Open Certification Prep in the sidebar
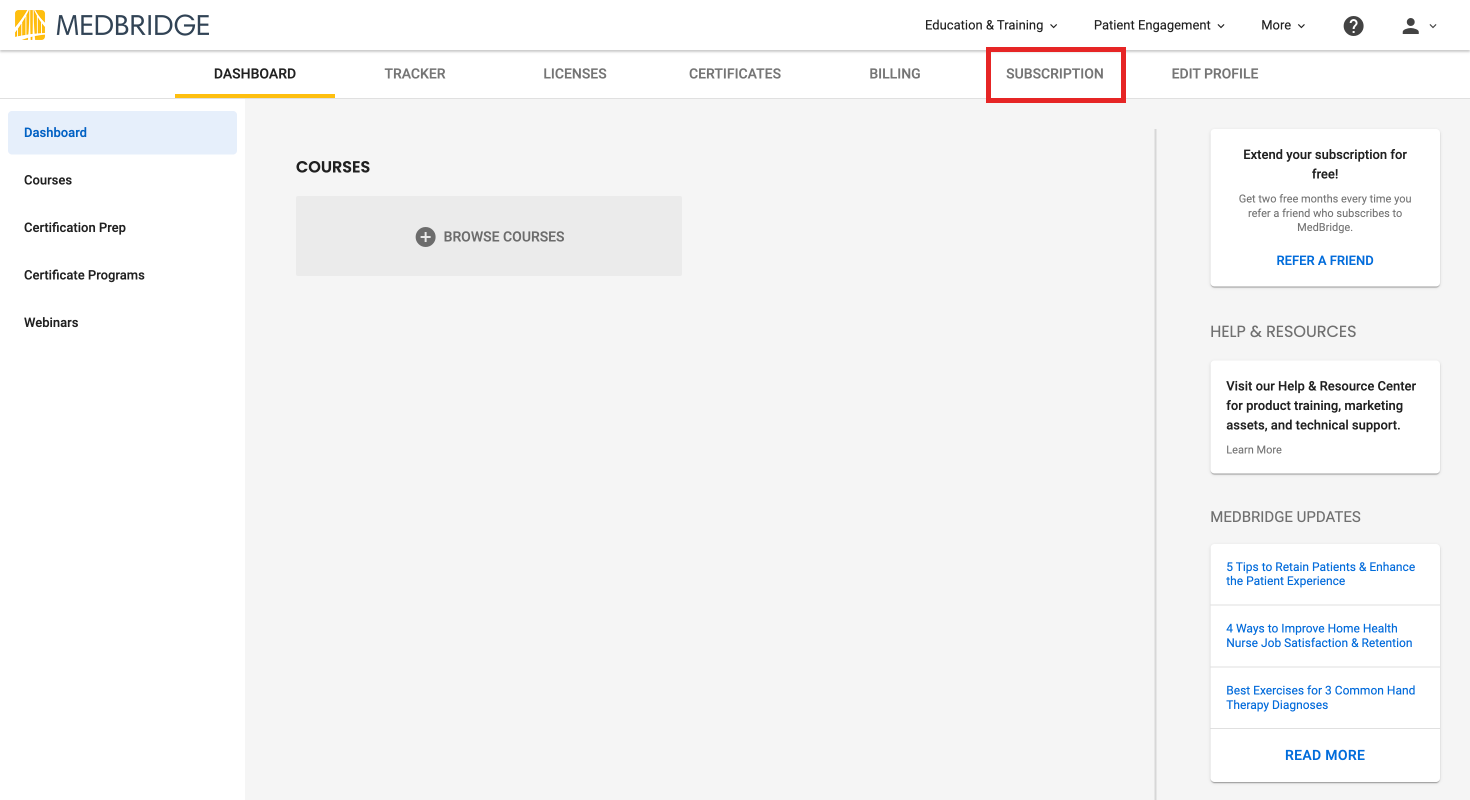 (122, 228)
